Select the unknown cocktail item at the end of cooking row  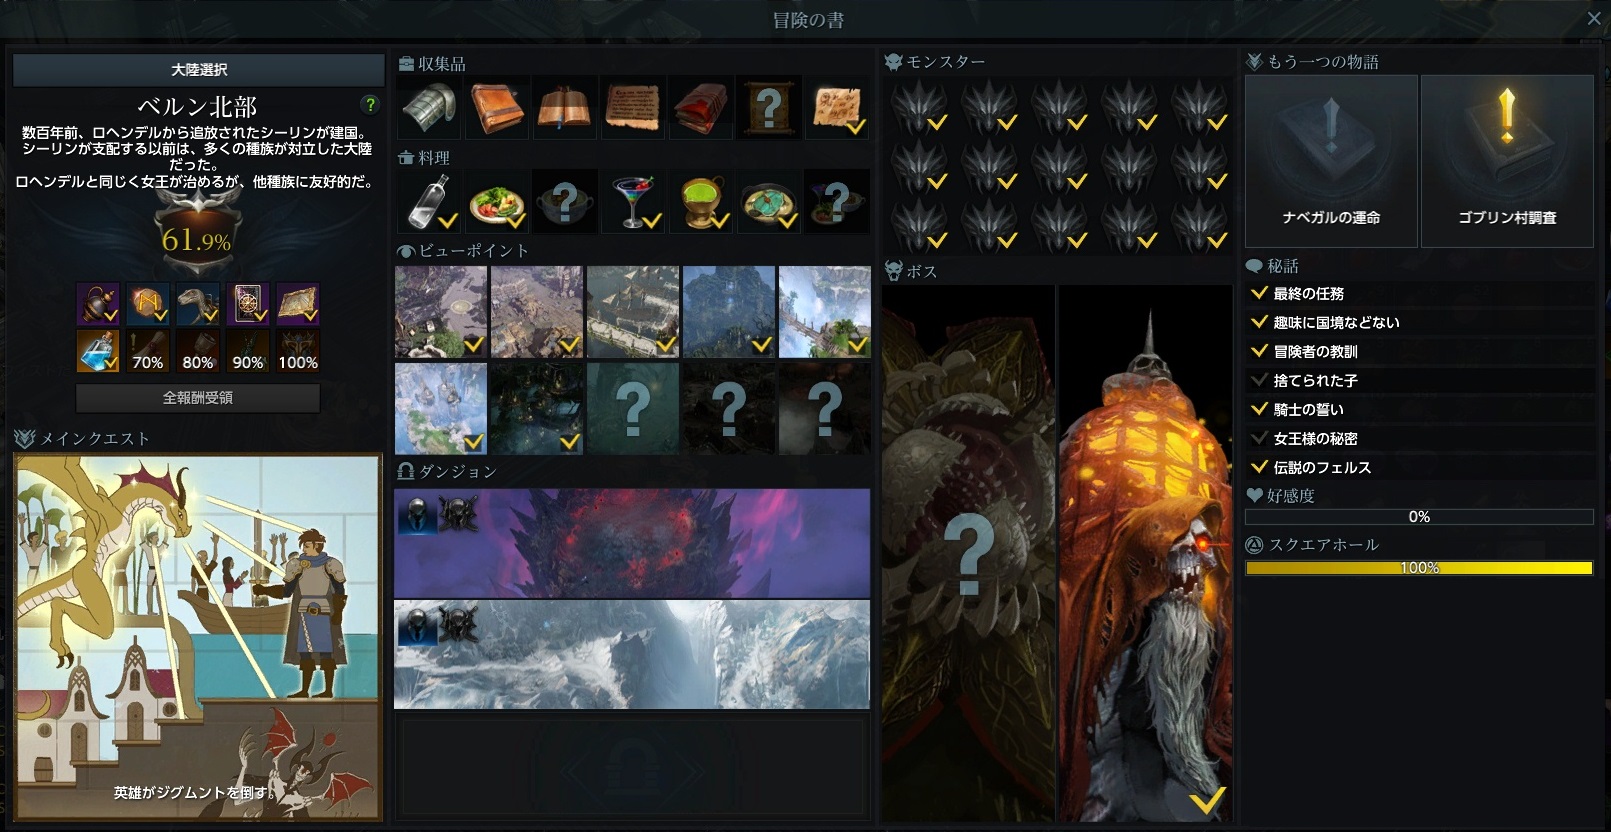(x=837, y=202)
